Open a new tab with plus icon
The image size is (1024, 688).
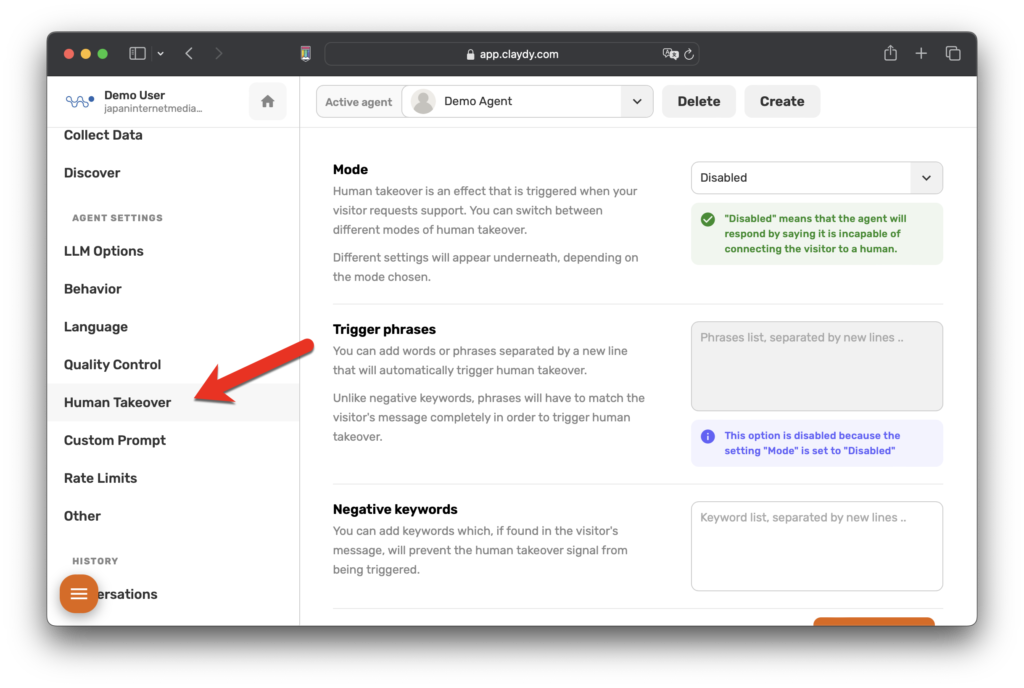click(x=921, y=53)
